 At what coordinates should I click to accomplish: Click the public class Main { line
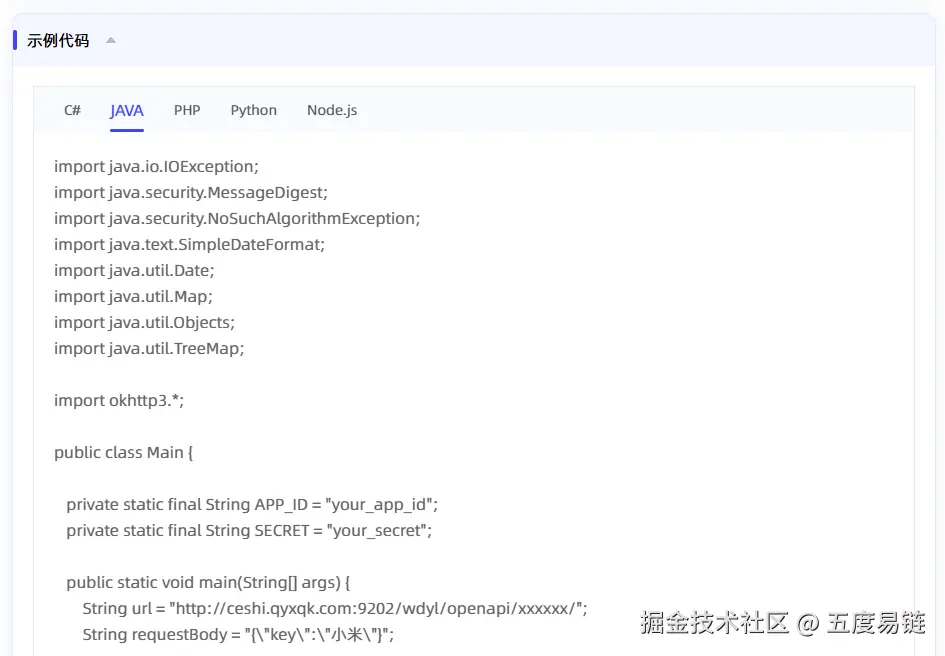[x=124, y=452]
